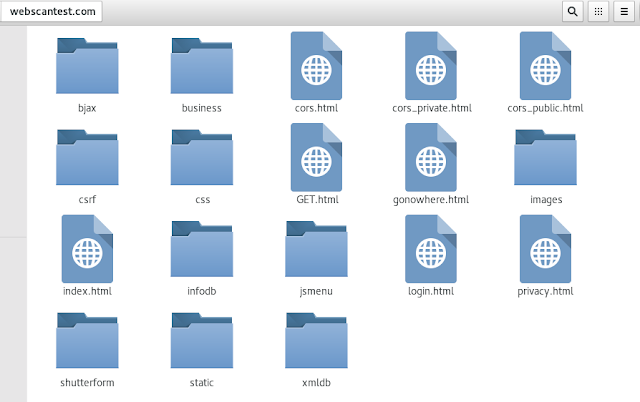This screenshot has height=402, width=640.
Task: Open the bjax folder icon
Action: click(x=87, y=66)
